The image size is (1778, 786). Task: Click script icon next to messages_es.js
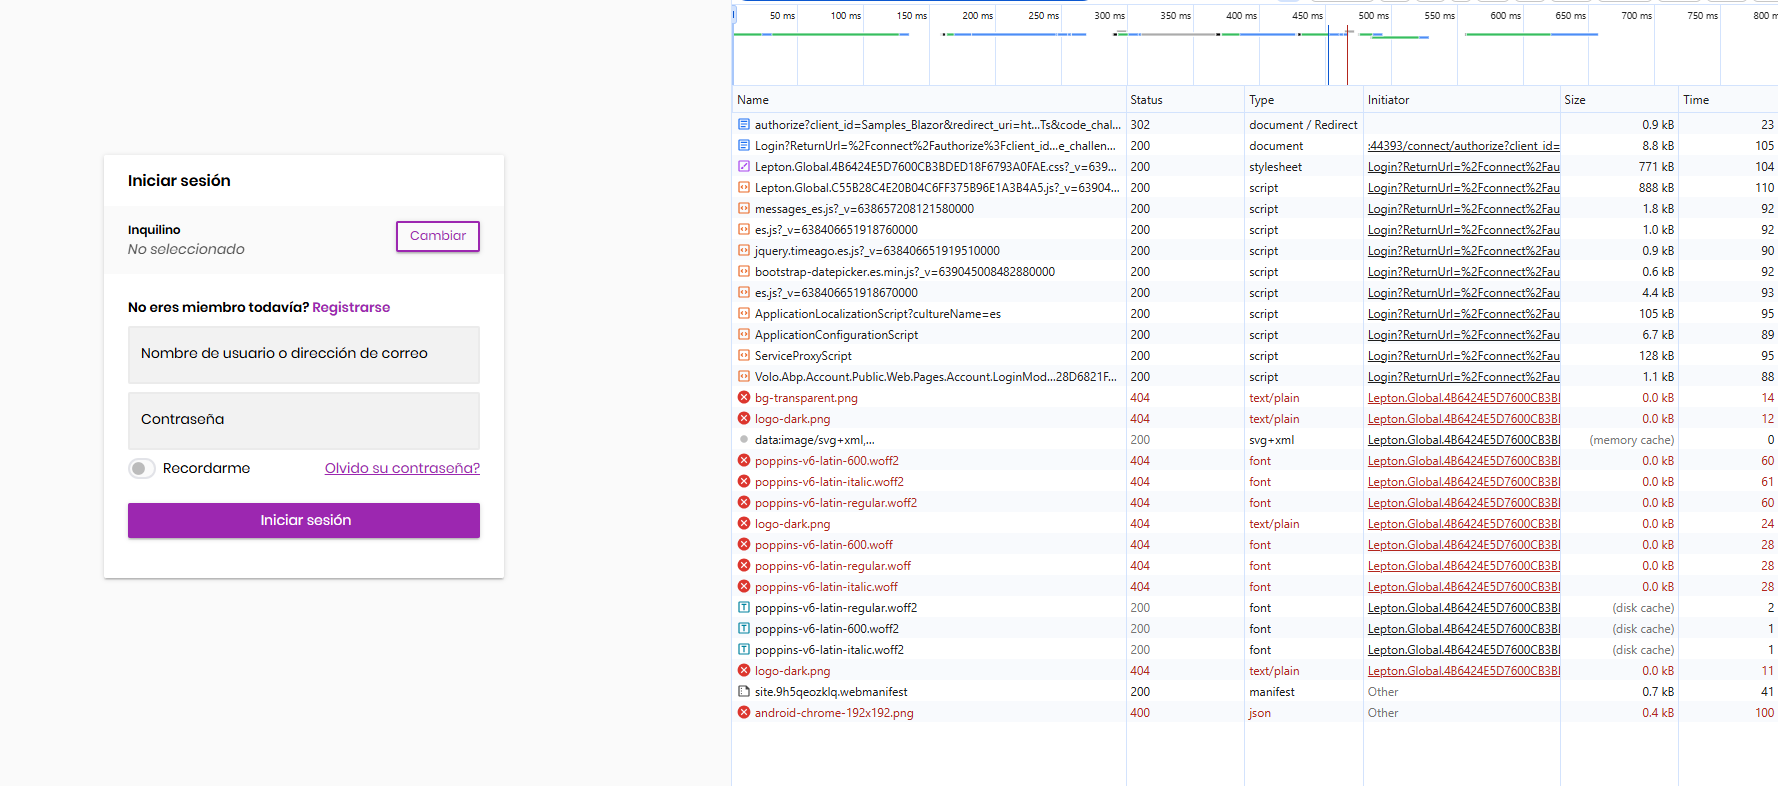743,209
